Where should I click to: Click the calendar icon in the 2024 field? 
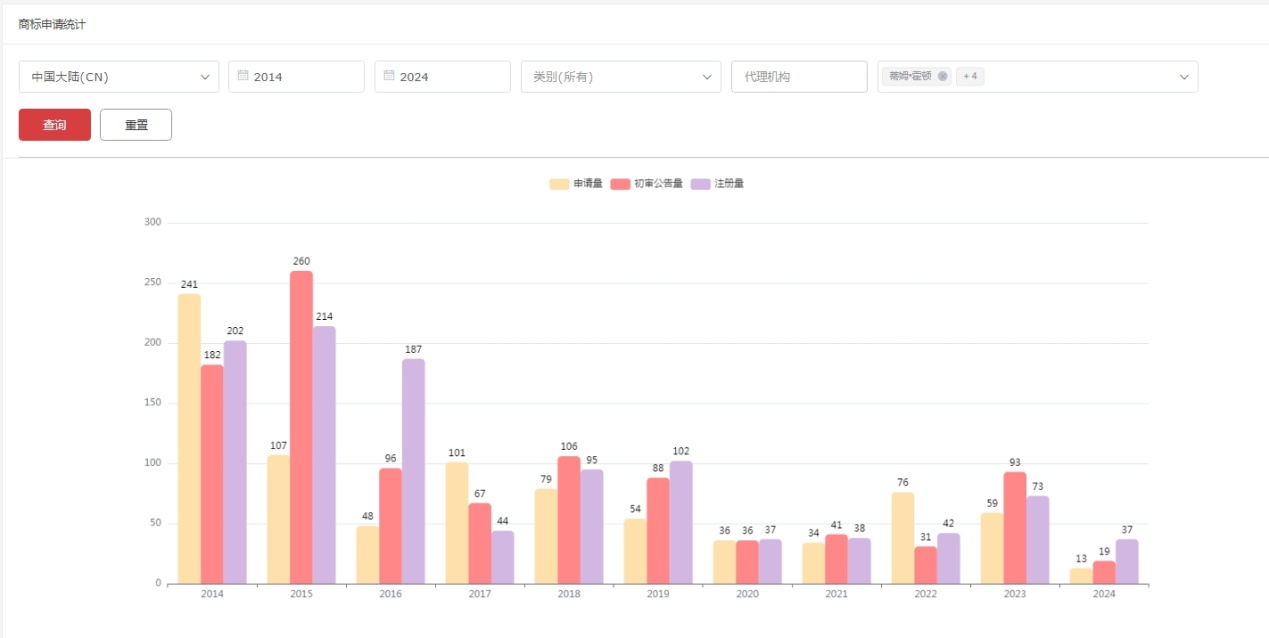[388, 76]
